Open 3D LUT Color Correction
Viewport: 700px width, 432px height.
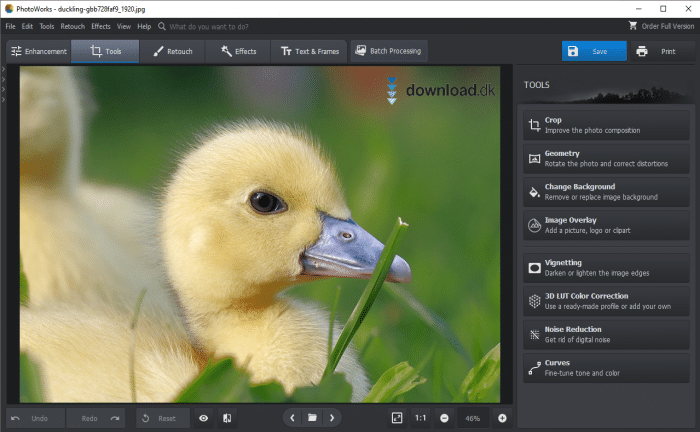606,301
